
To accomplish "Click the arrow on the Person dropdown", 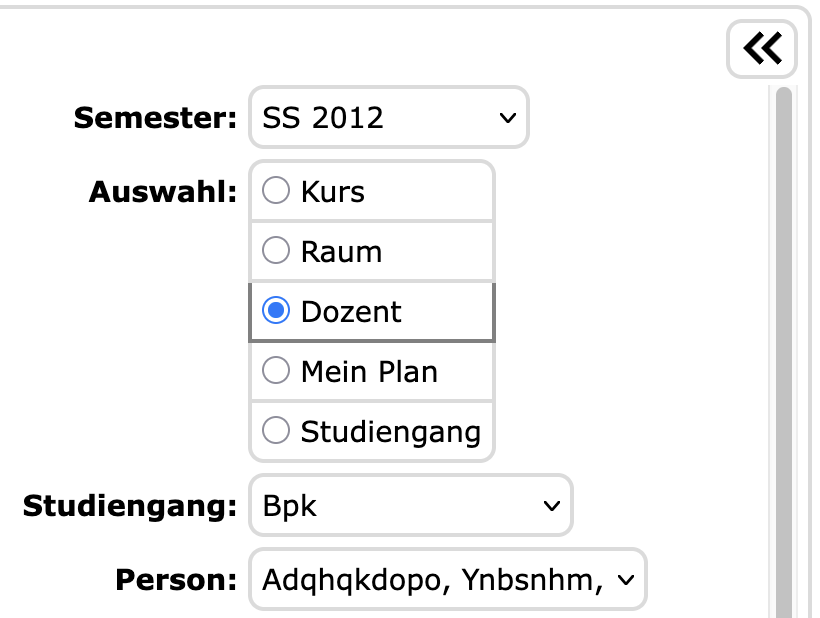I will [627, 579].
